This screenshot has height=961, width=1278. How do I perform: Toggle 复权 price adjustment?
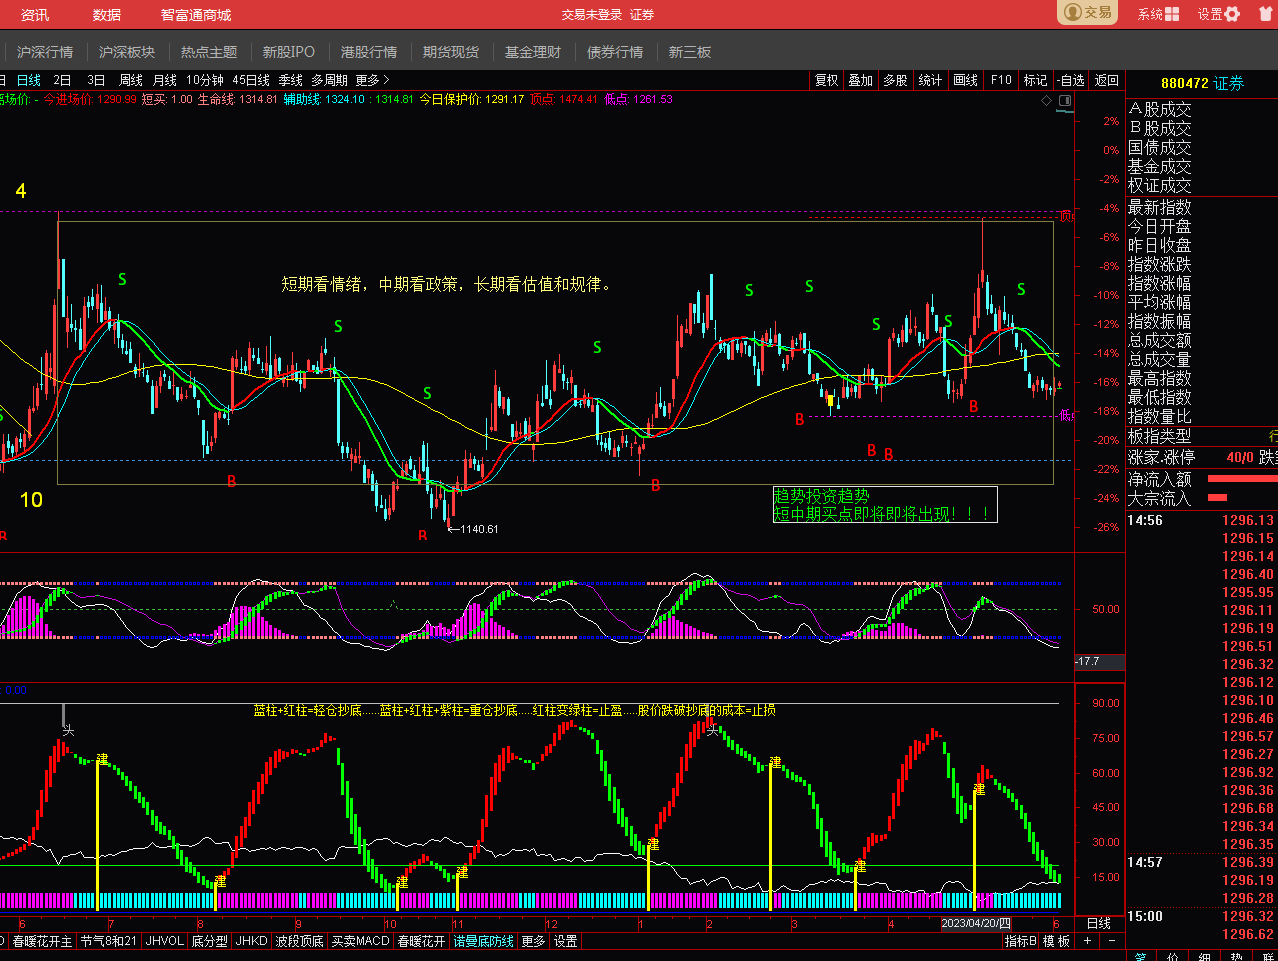(827, 80)
